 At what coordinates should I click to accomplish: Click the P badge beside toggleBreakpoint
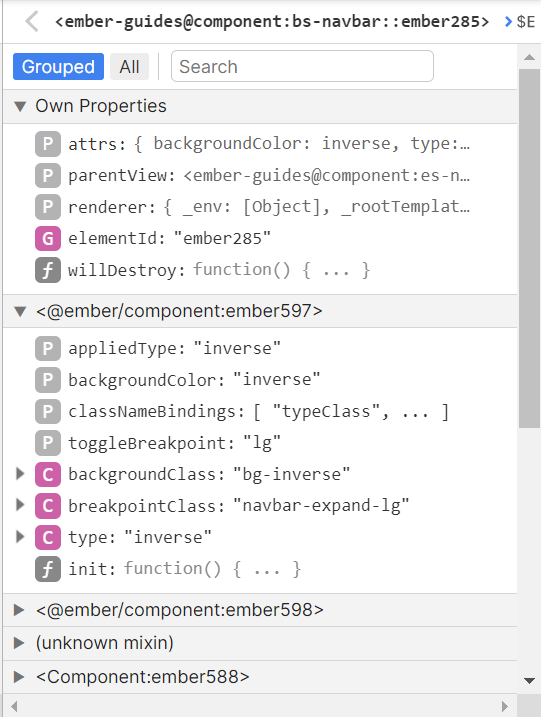[48, 443]
